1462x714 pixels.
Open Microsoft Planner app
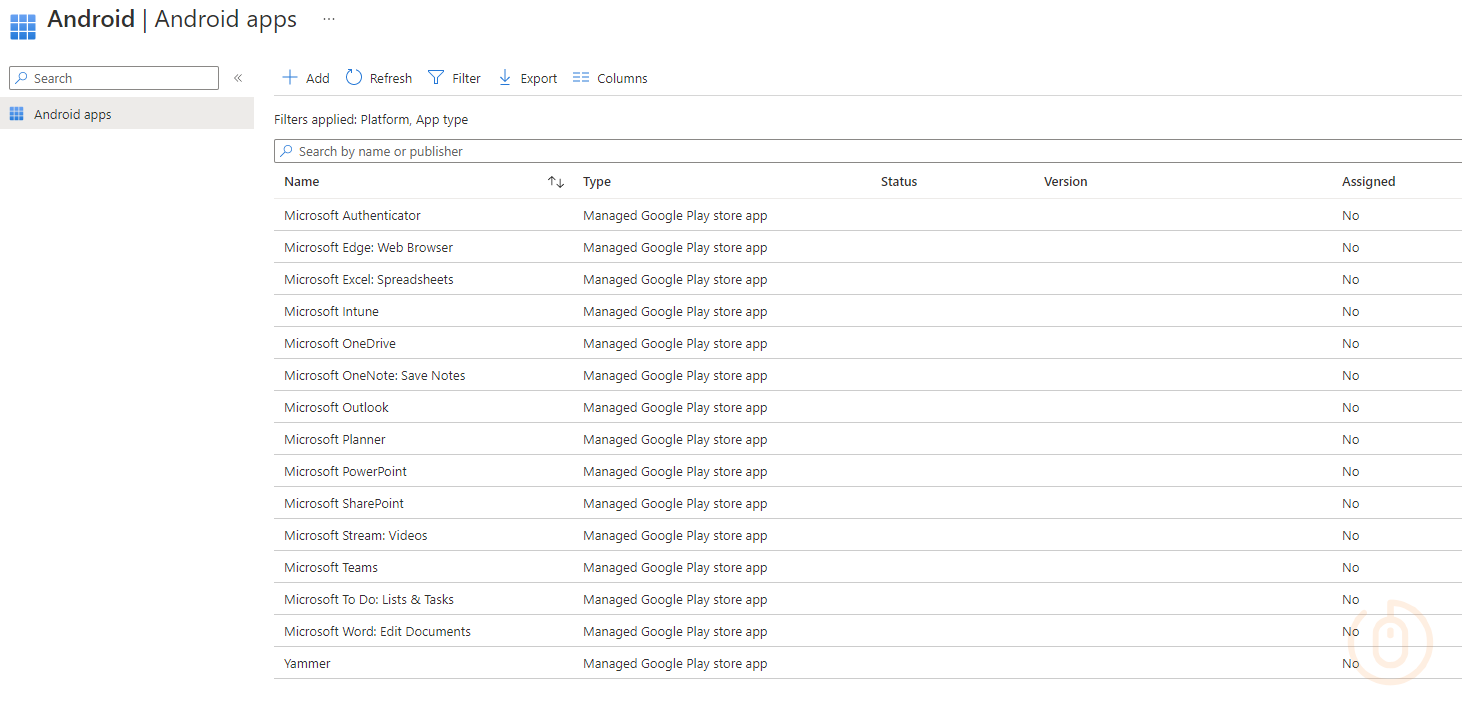pyautogui.click(x=335, y=439)
